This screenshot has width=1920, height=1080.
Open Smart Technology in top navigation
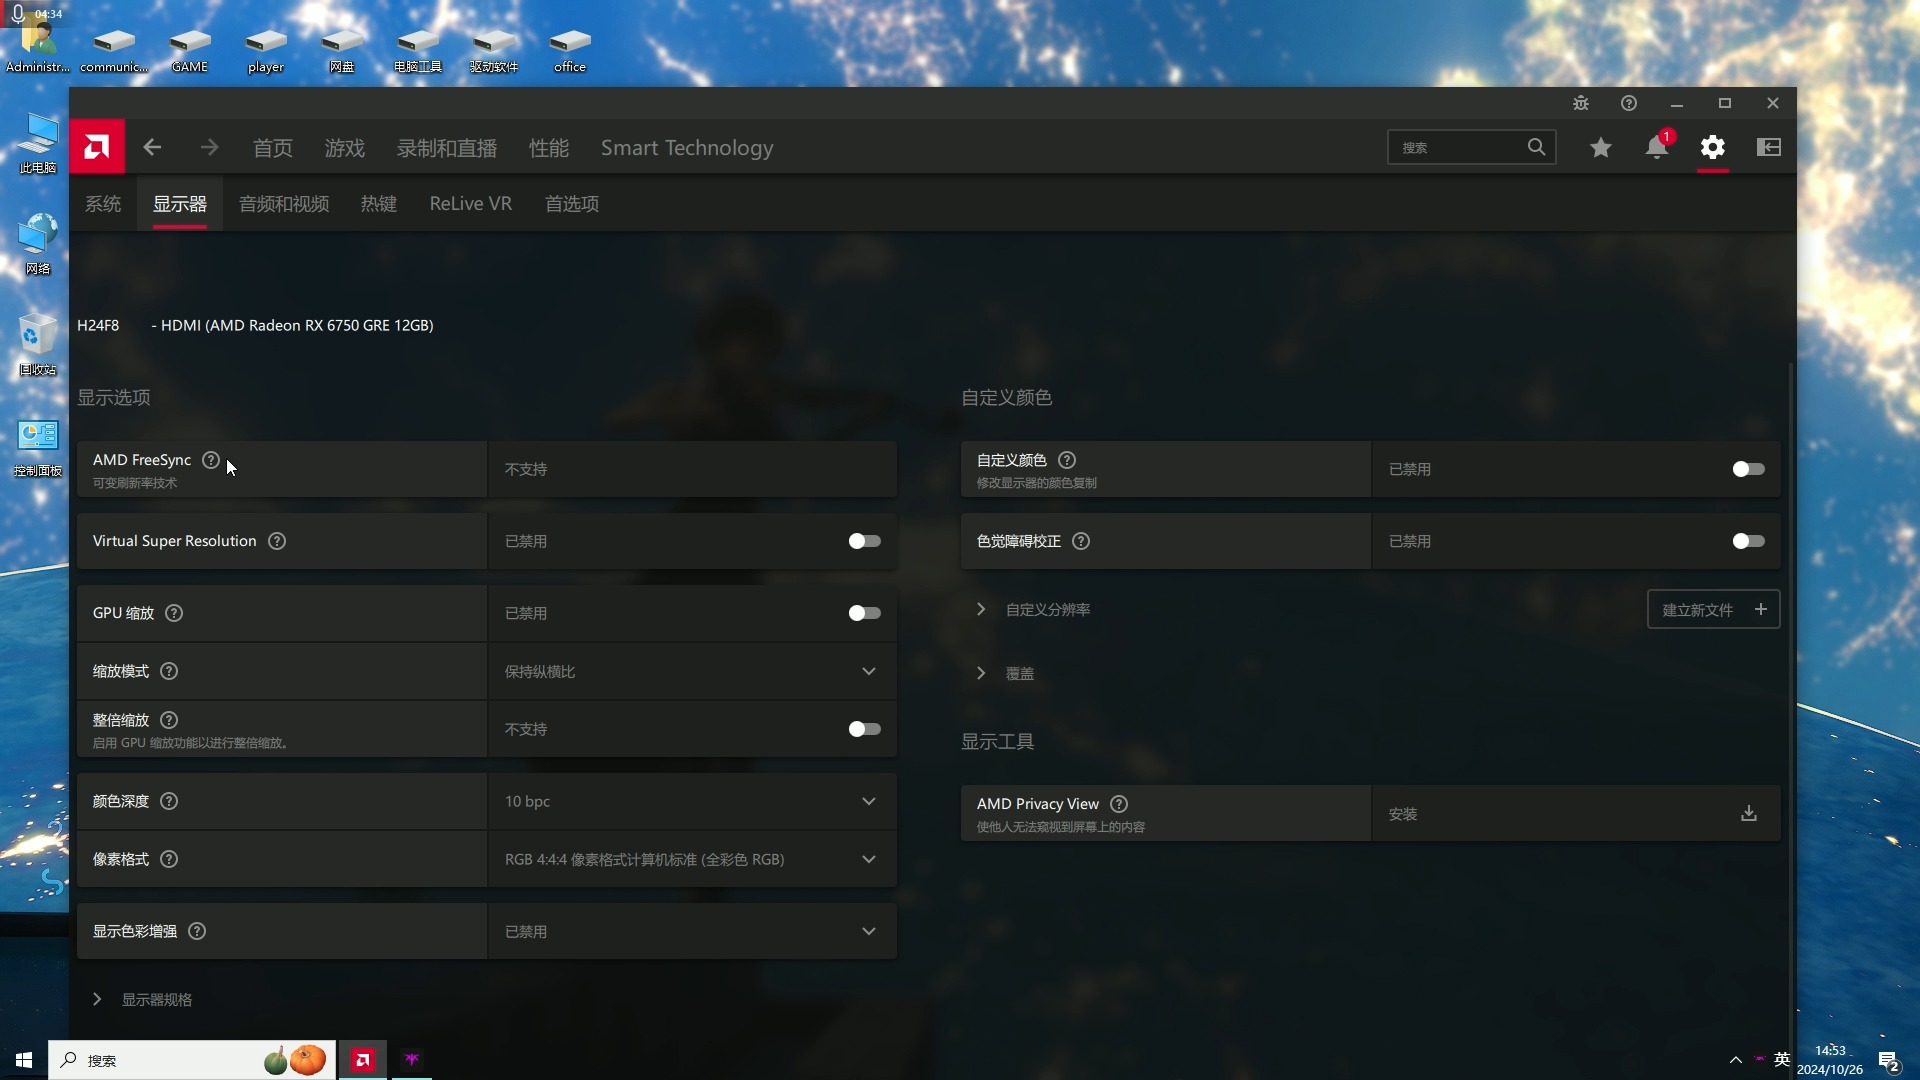[x=687, y=148]
